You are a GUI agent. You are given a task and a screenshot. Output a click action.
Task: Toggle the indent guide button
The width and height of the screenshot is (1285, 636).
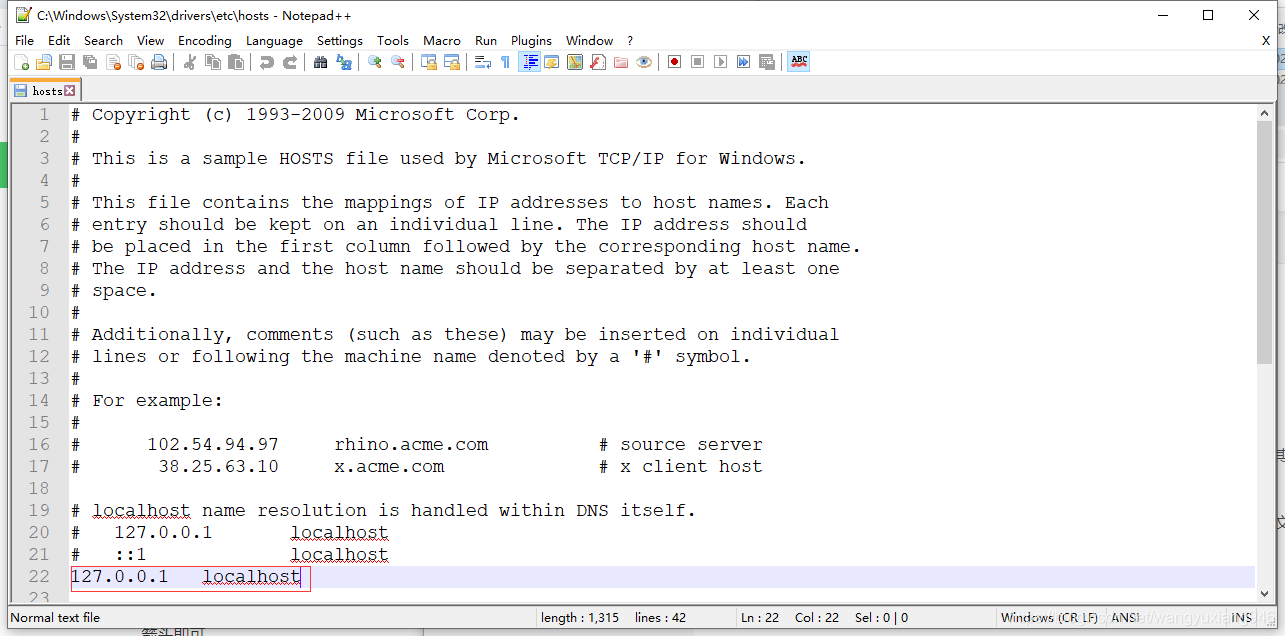[x=529, y=62]
